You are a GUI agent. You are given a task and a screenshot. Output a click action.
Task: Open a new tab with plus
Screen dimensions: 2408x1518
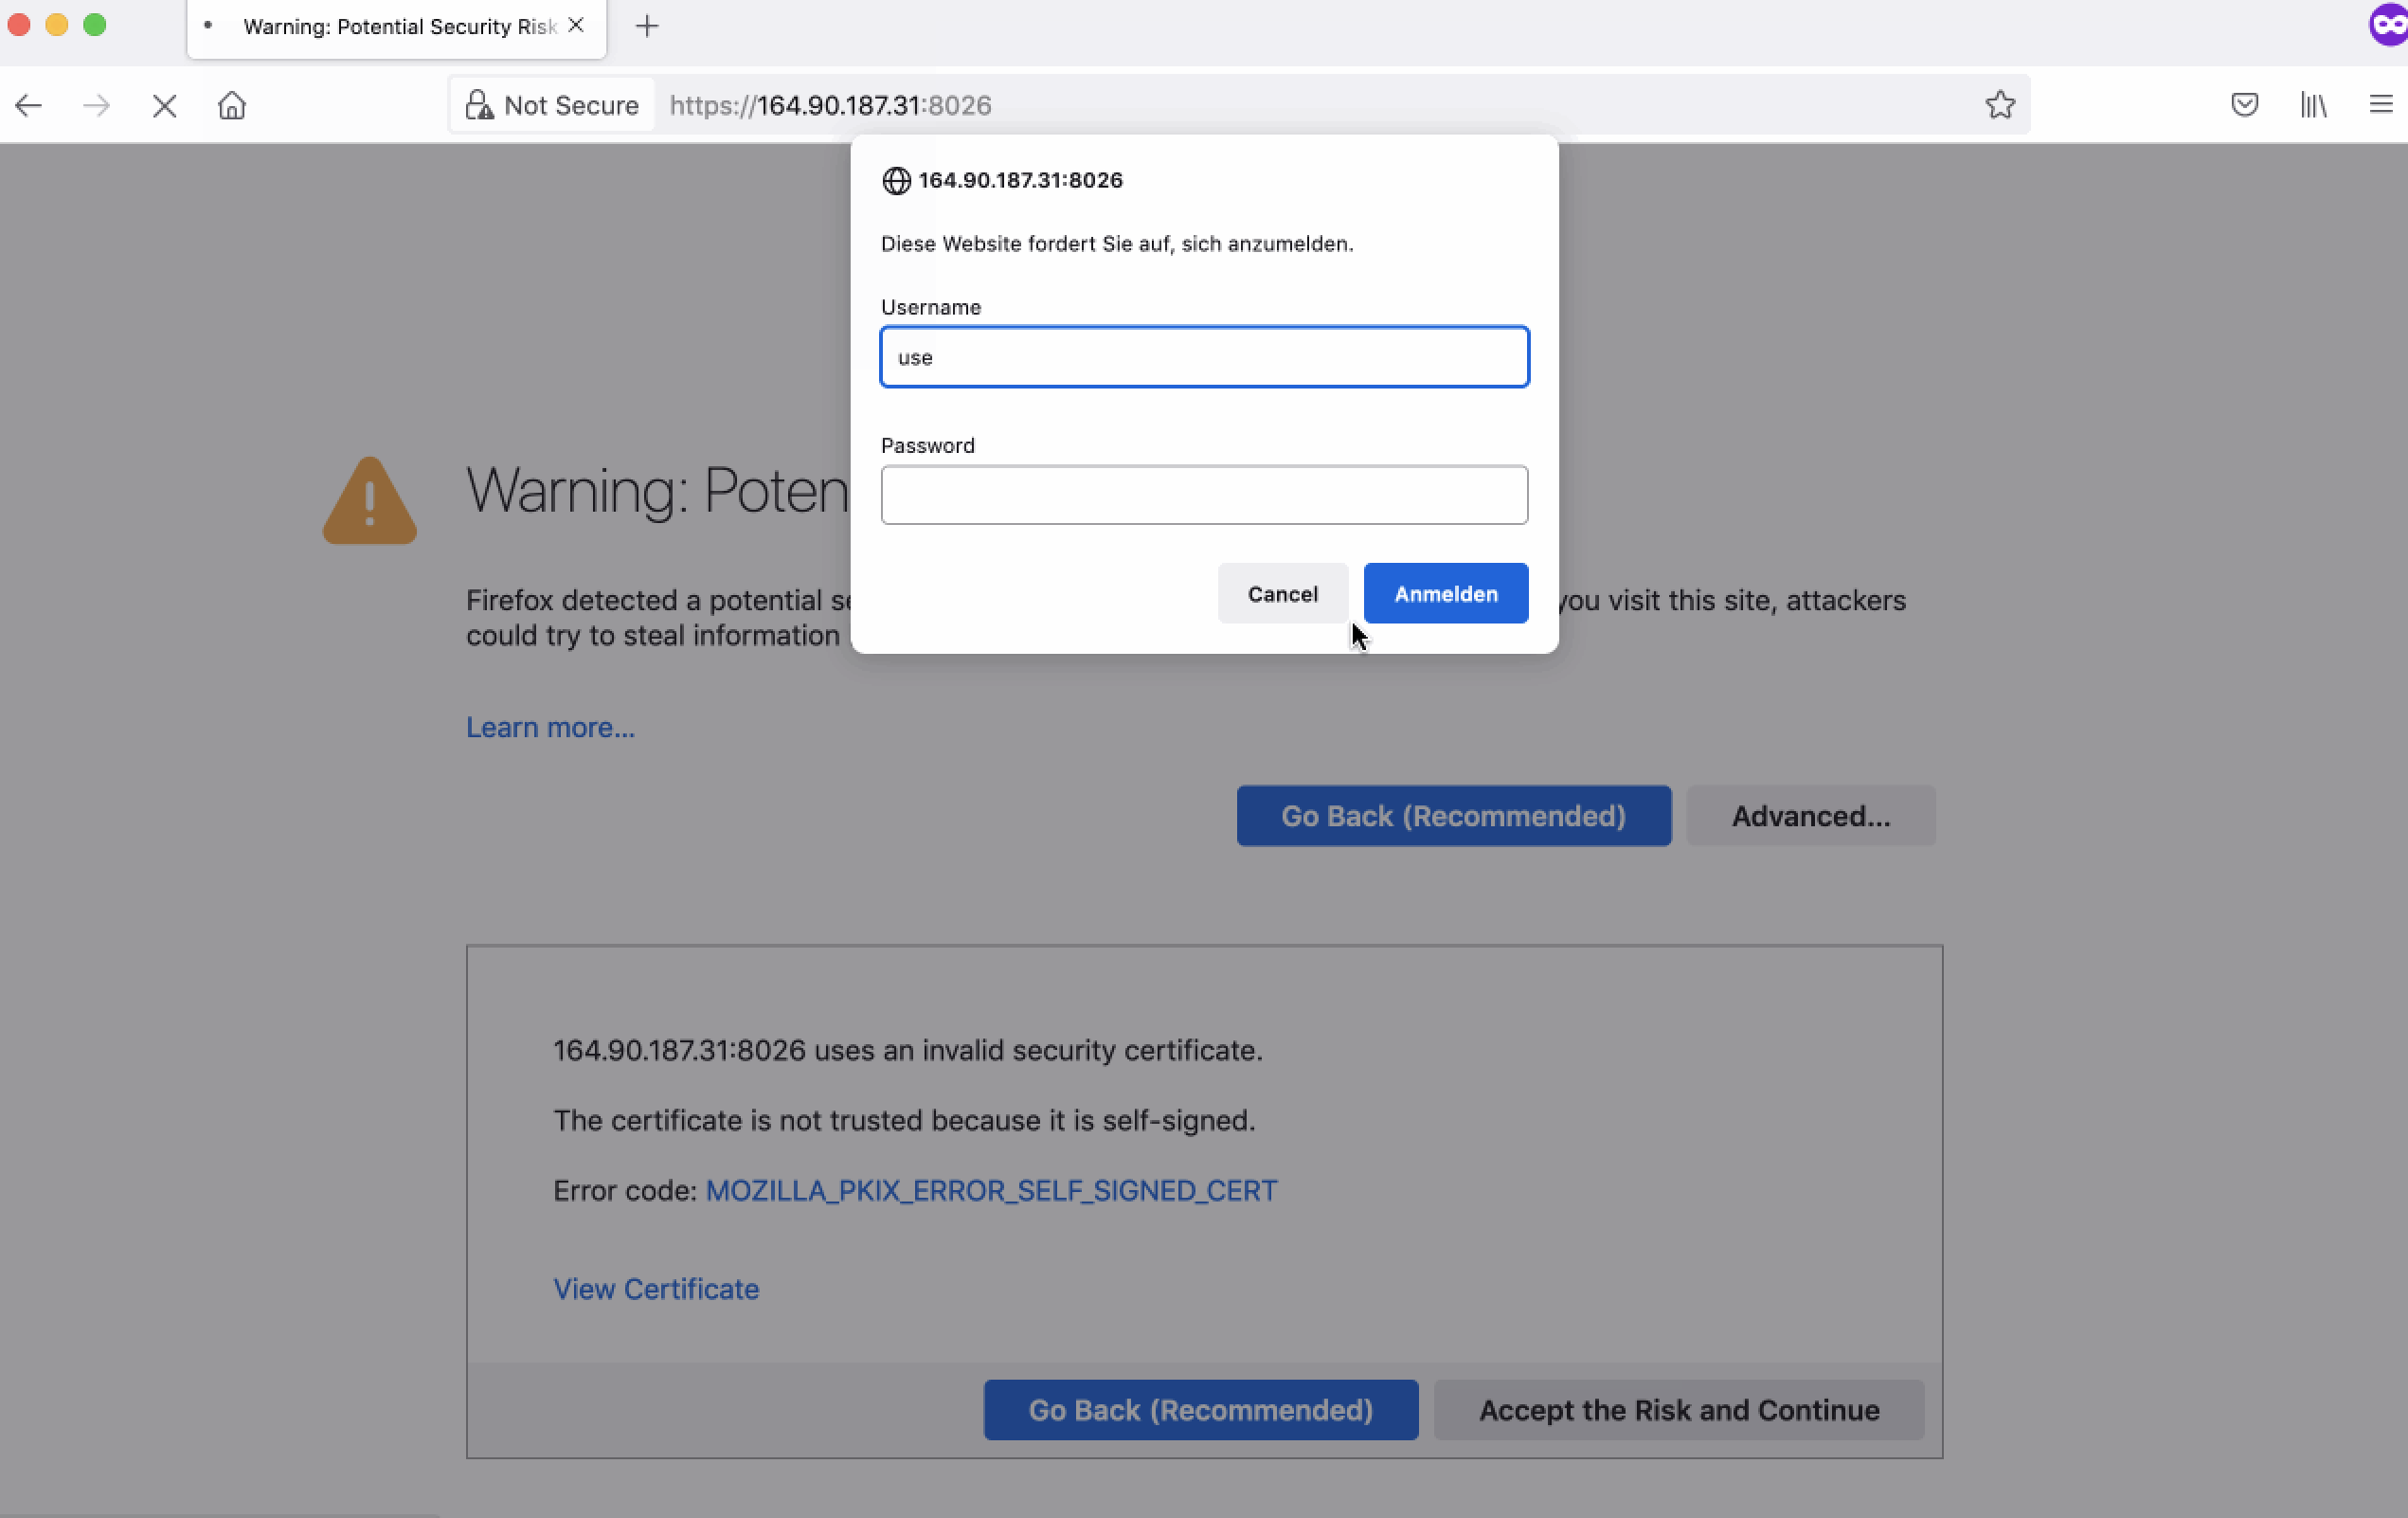click(647, 26)
